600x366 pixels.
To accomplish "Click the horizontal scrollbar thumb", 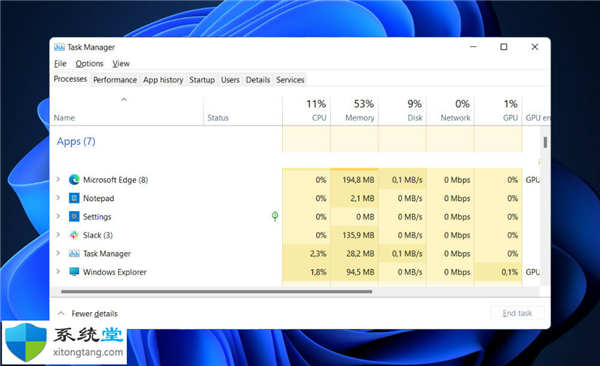I will [x=217, y=292].
